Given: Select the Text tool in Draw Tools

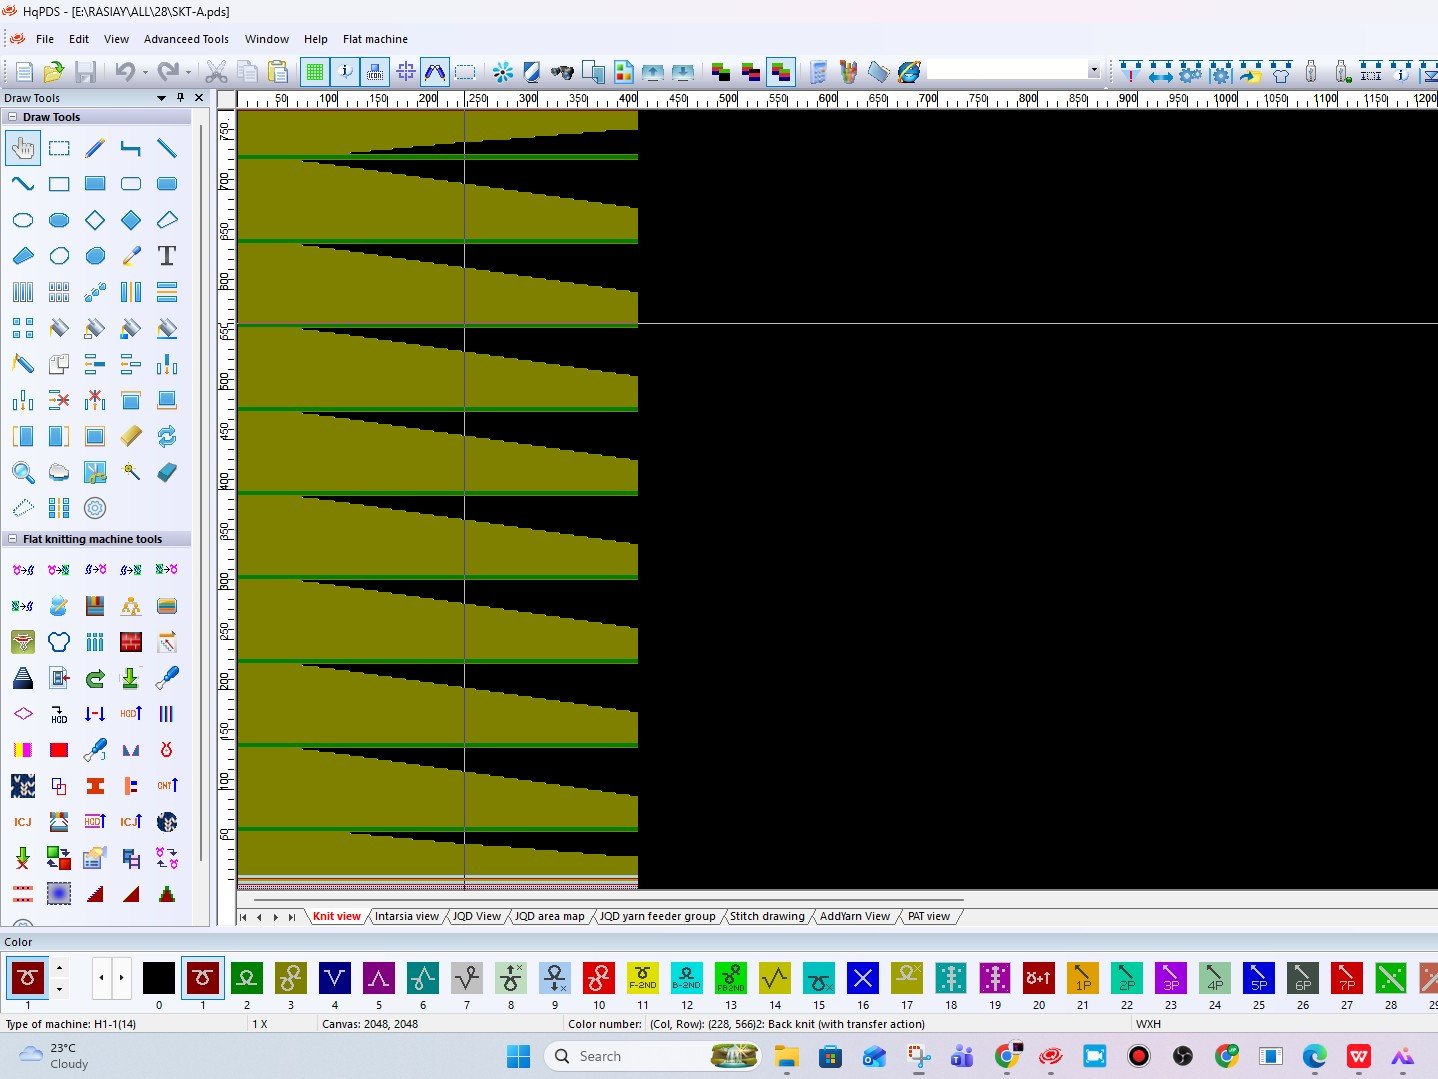Looking at the screenshot, I should click(167, 256).
